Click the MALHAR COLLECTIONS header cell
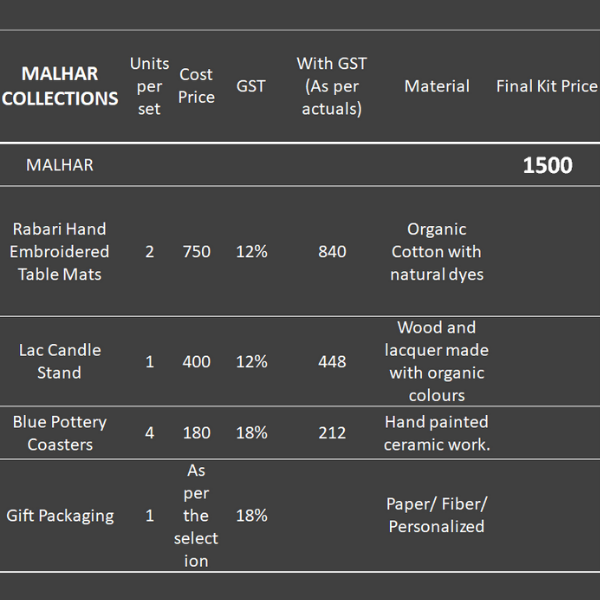 click(x=60, y=86)
